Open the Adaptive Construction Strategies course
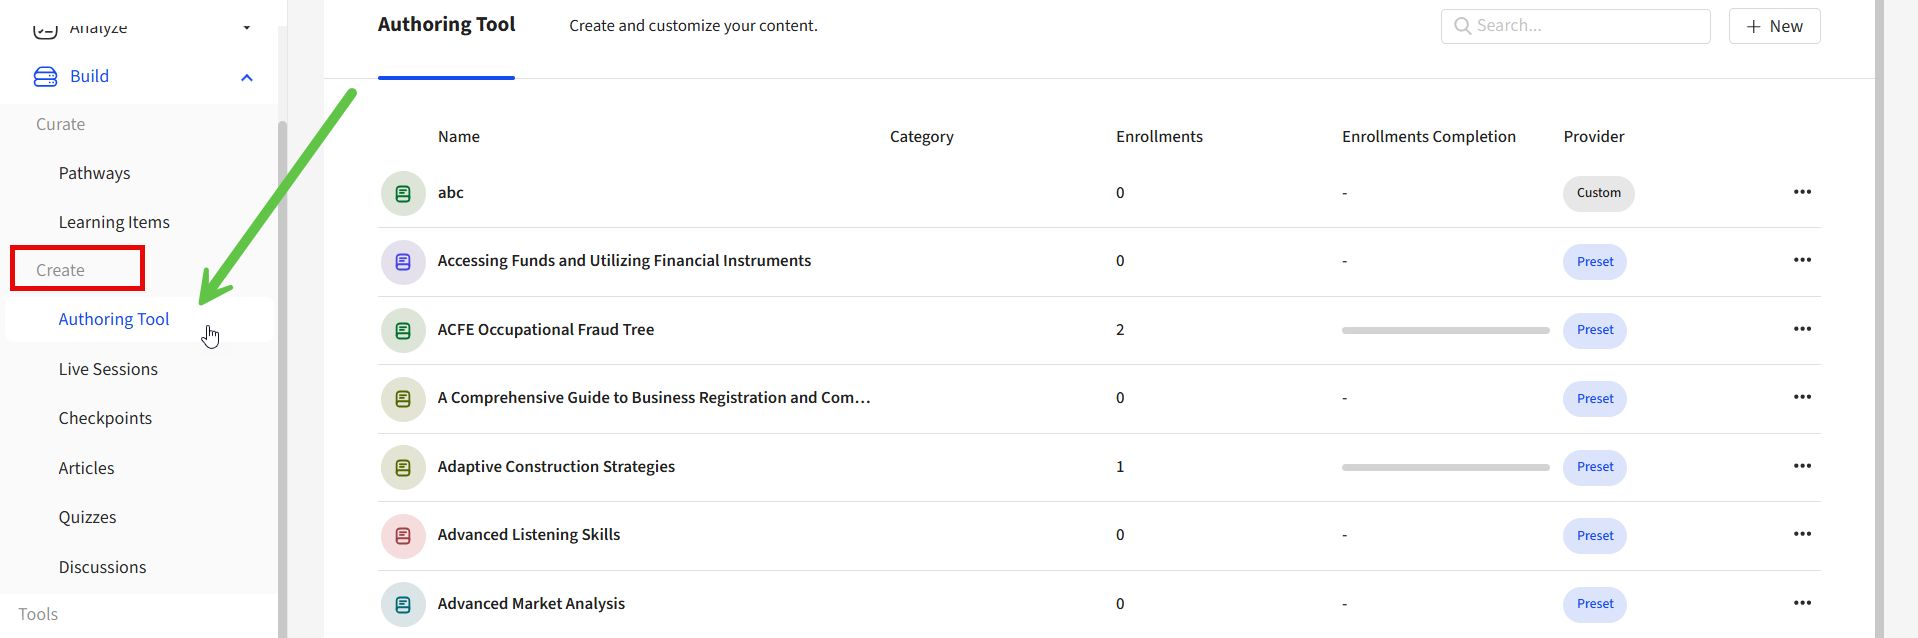The image size is (1918, 638). point(556,467)
